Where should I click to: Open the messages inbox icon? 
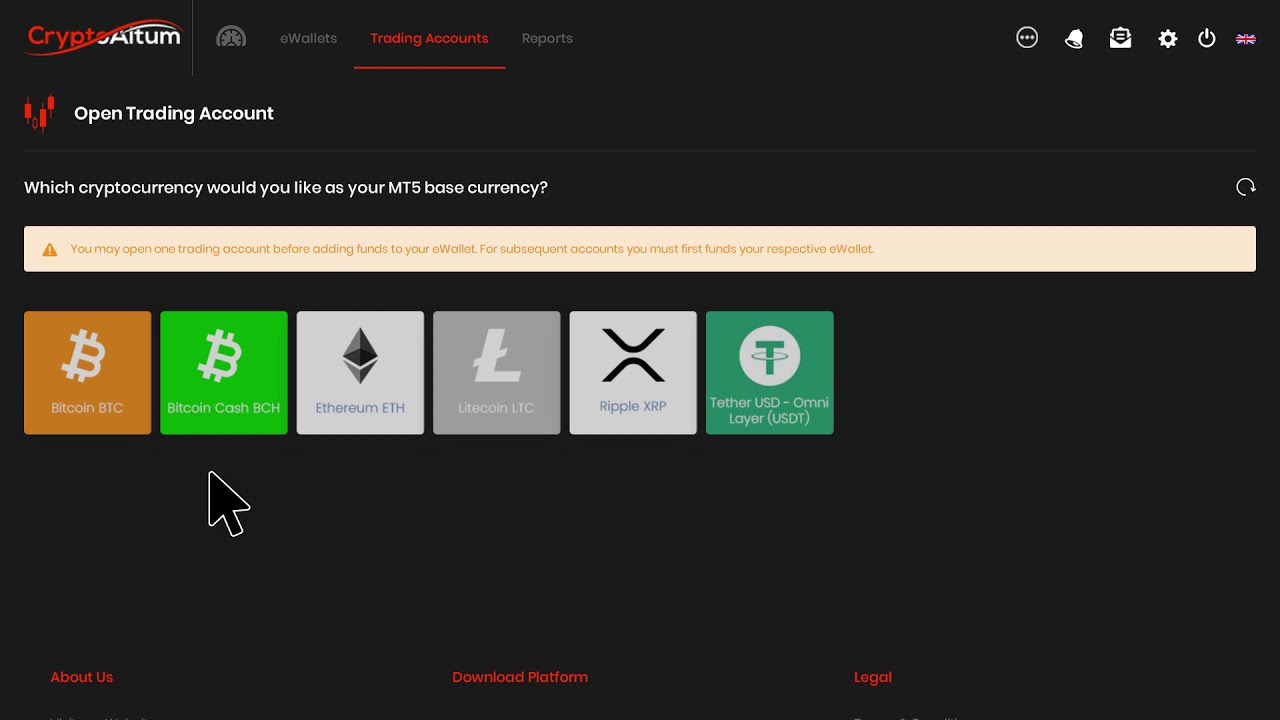[x=1120, y=38]
